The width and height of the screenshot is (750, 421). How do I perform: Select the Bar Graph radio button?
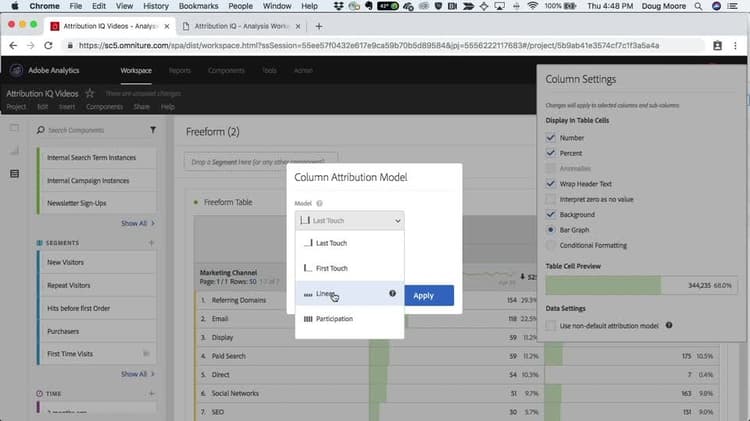[x=551, y=230]
